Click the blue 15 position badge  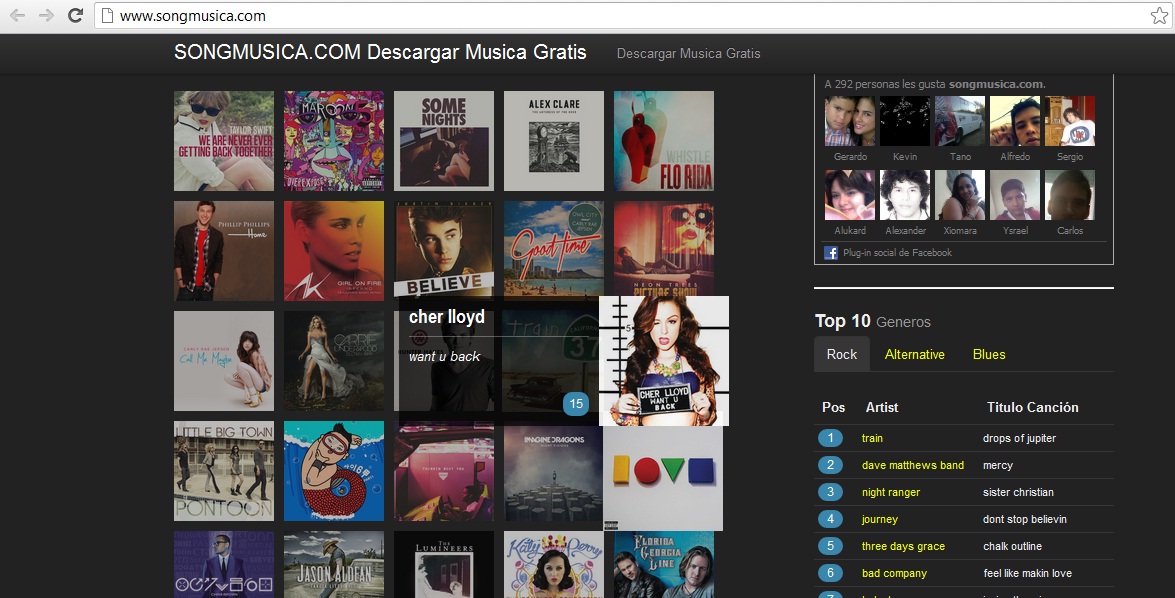(576, 404)
